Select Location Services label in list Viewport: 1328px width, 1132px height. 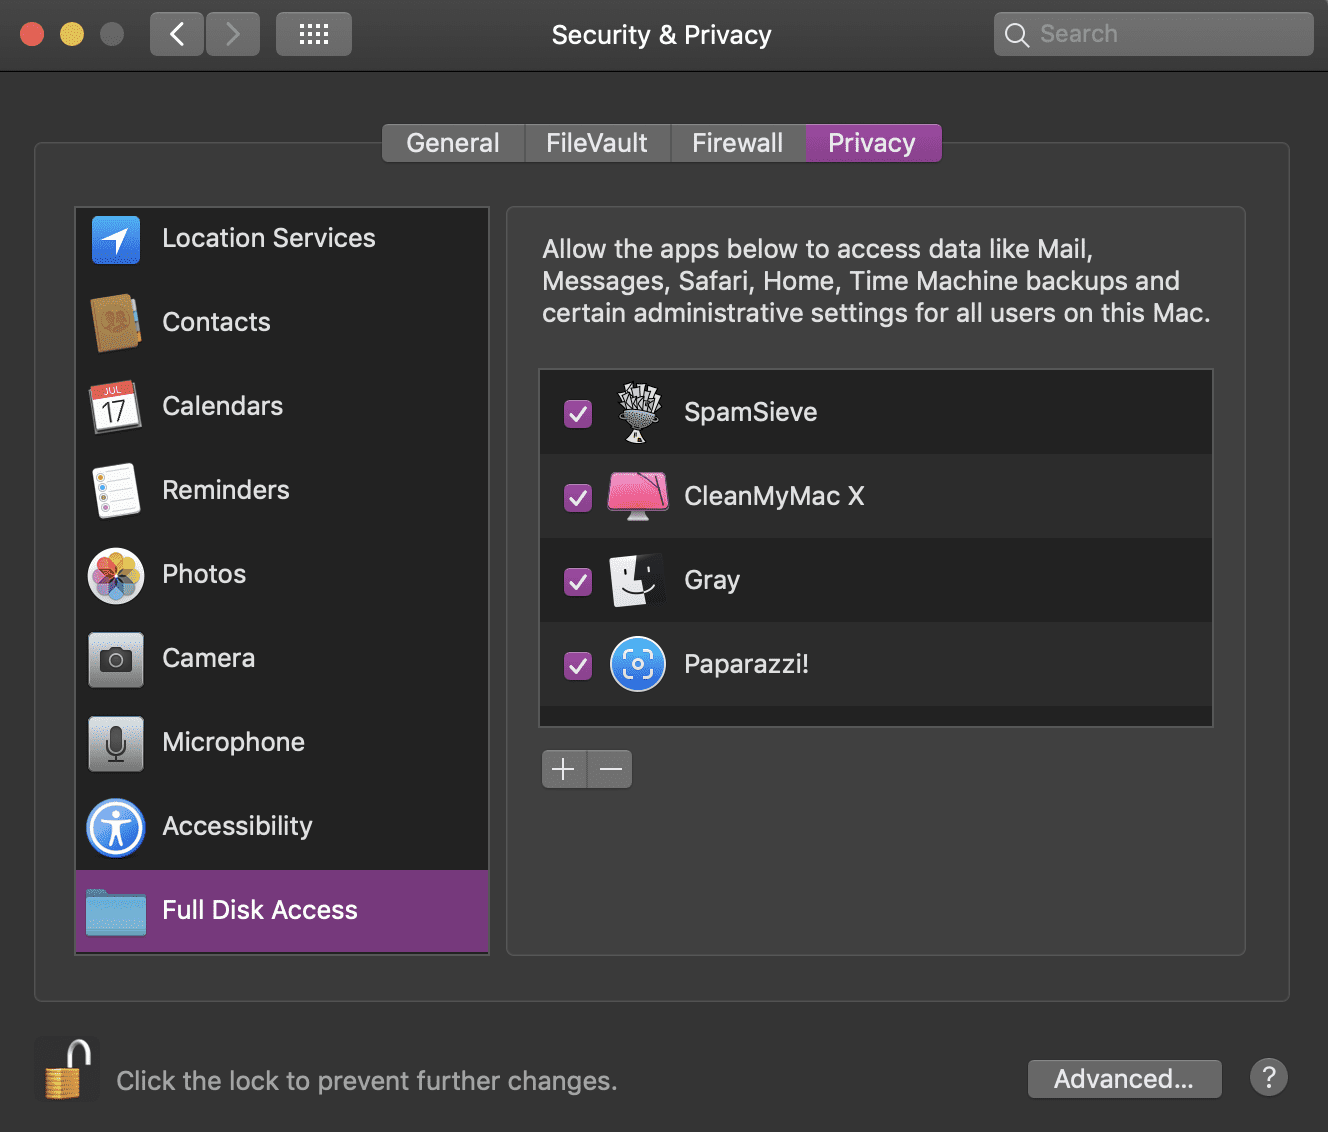click(269, 238)
